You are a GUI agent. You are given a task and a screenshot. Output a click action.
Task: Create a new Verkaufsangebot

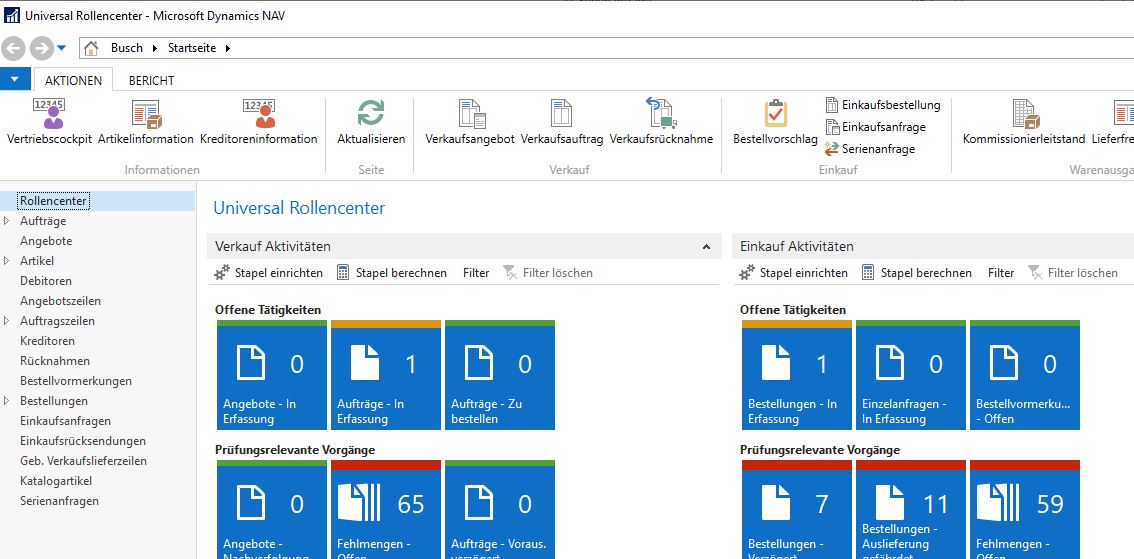pyautogui.click(x=469, y=123)
